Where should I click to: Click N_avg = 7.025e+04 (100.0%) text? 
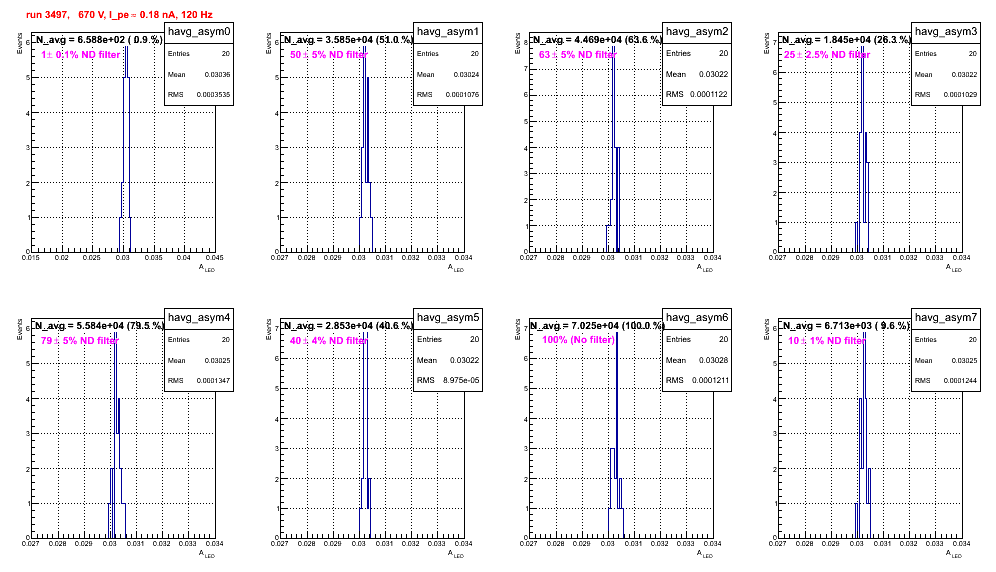click(x=597, y=325)
